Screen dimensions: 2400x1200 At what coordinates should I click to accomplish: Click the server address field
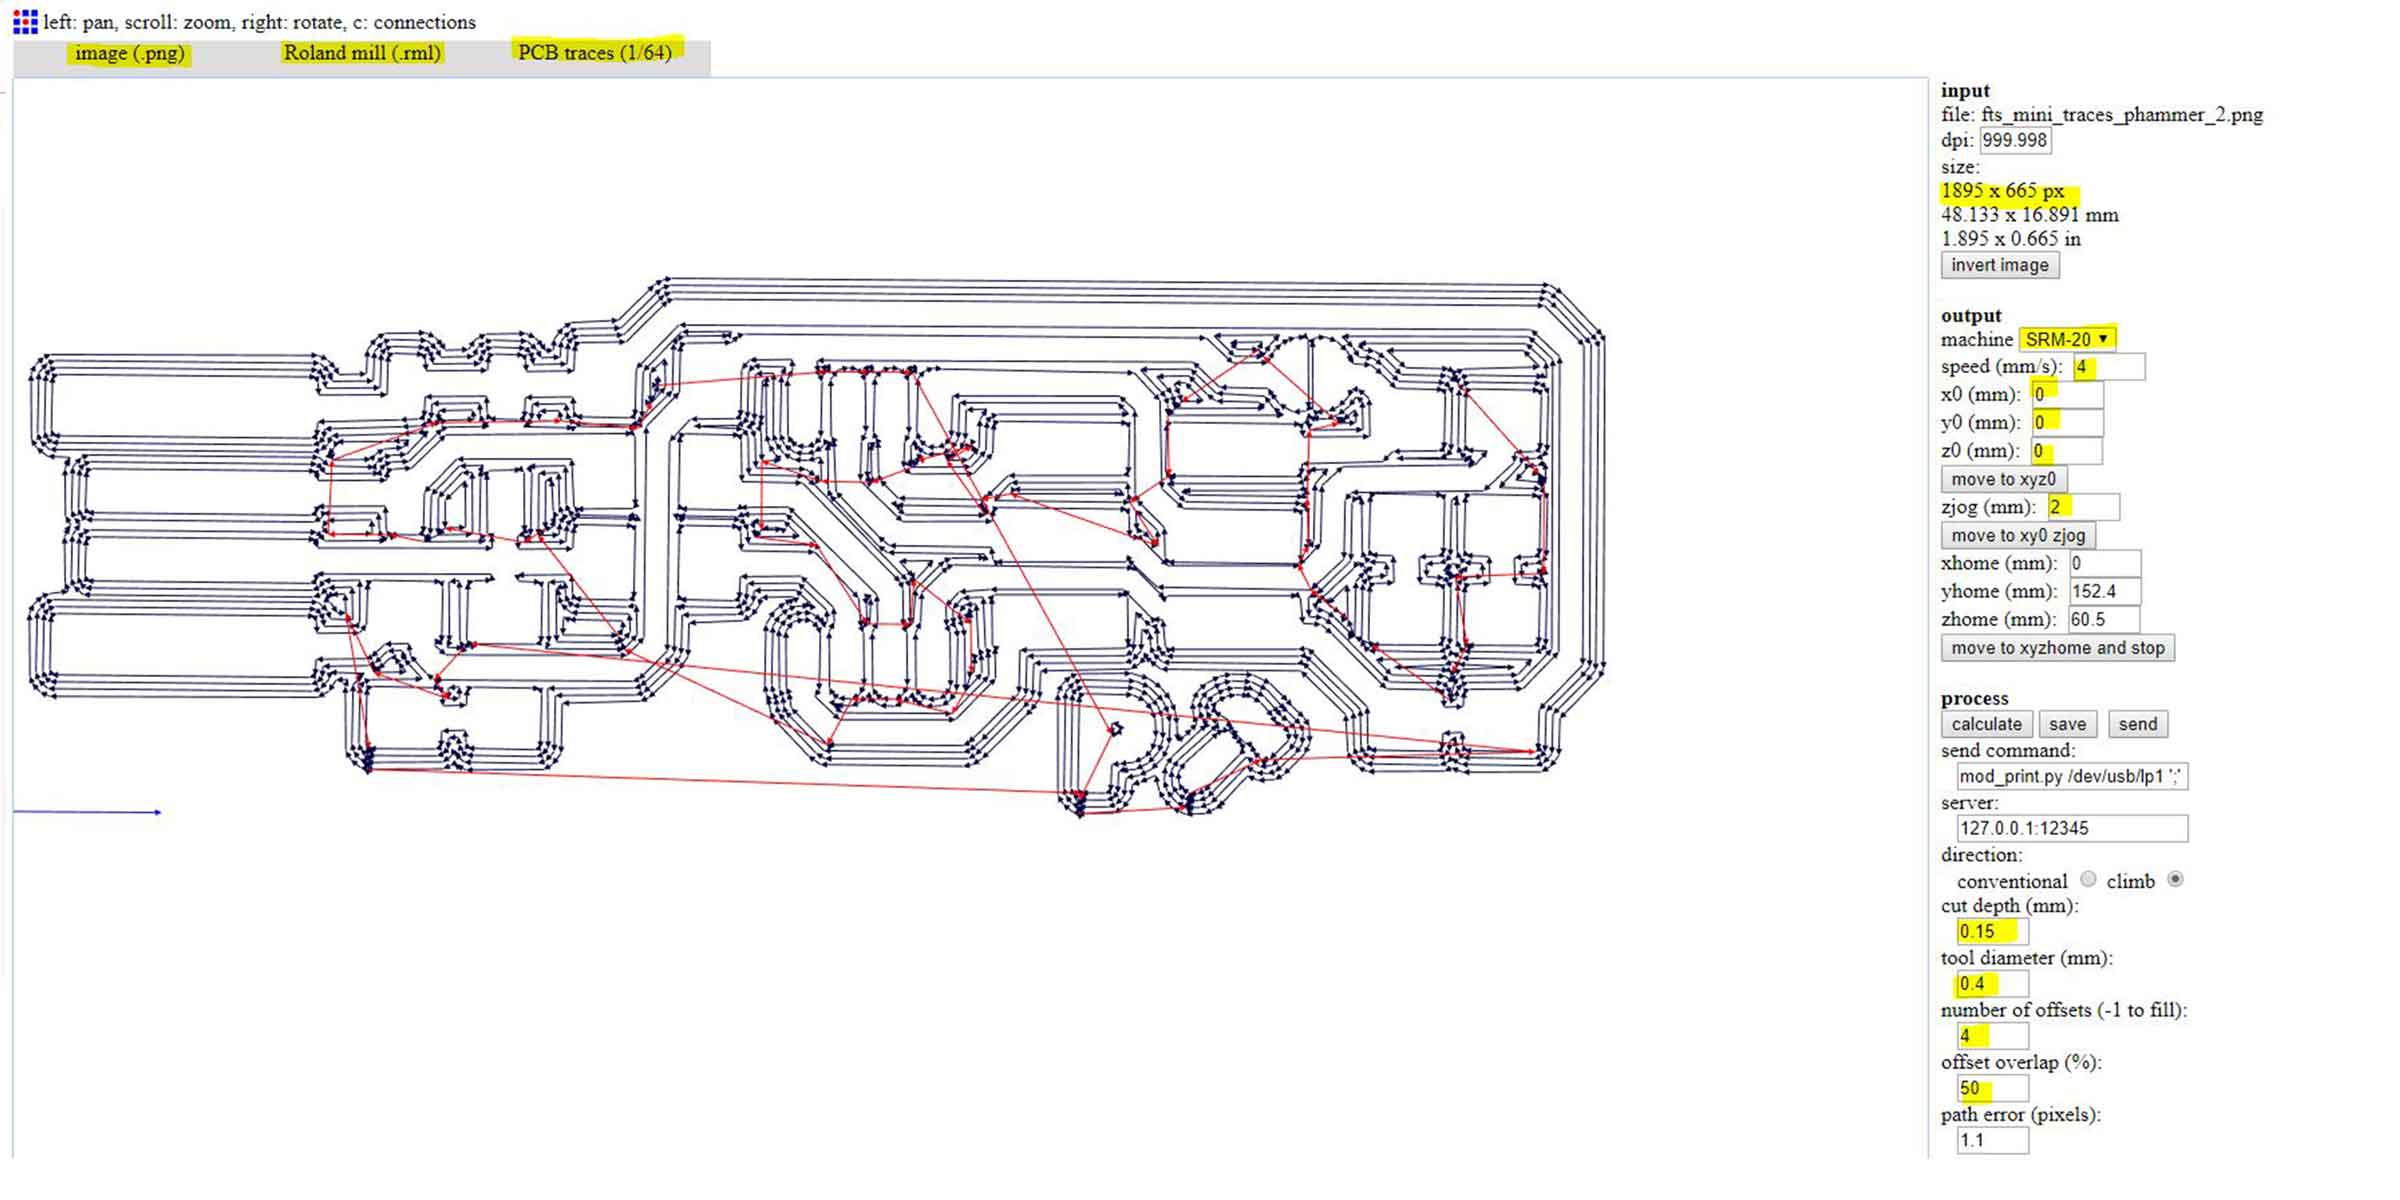pyautogui.click(x=2071, y=828)
